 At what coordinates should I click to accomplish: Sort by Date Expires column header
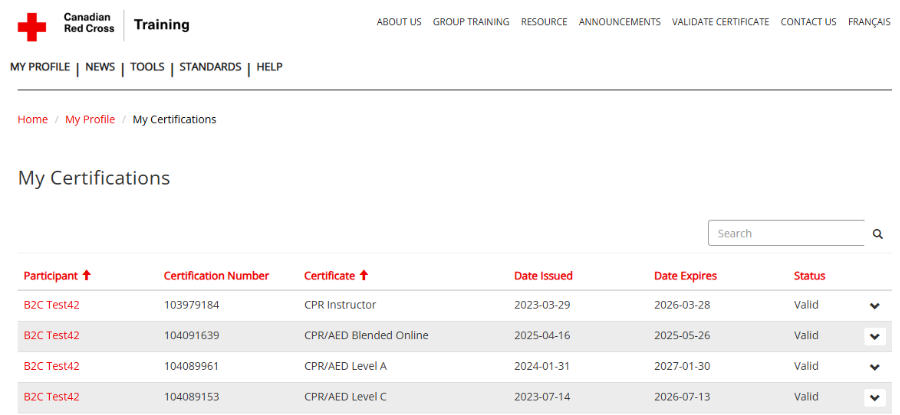pyautogui.click(x=685, y=276)
